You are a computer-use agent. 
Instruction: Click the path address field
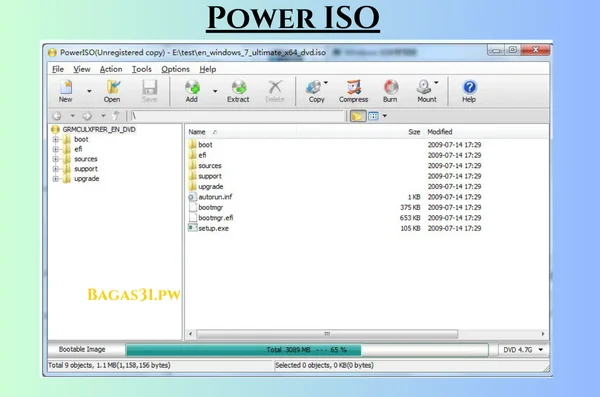pyautogui.click(x=238, y=116)
